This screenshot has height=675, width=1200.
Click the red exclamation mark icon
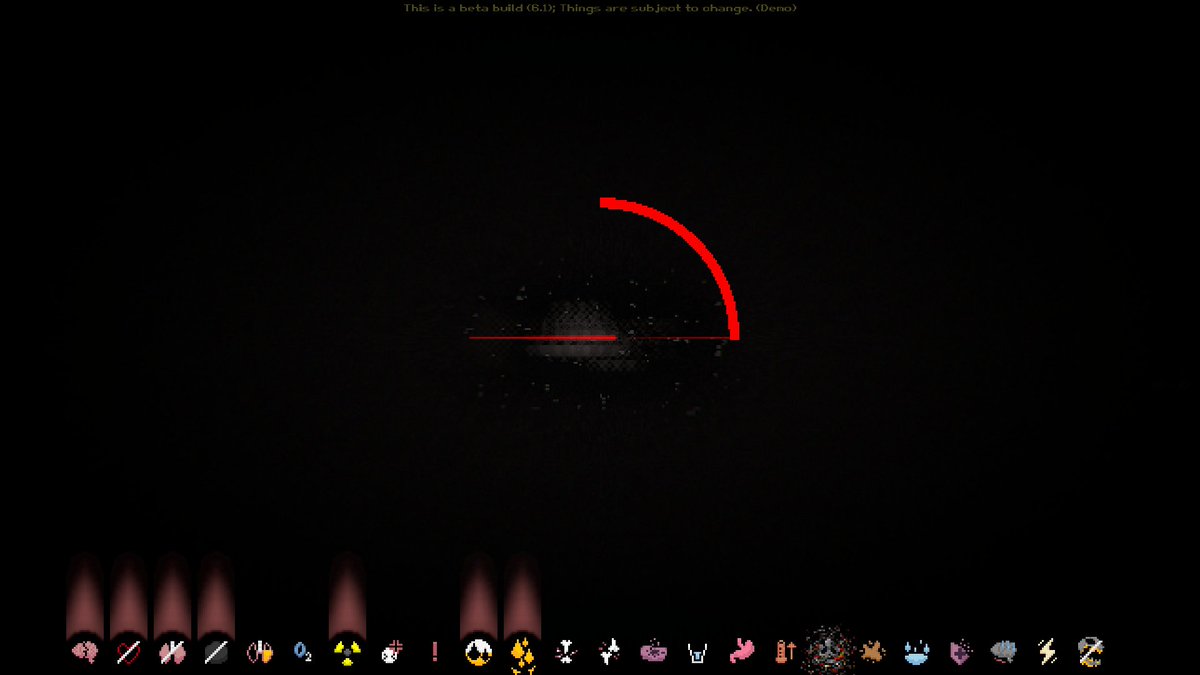click(434, 652)
